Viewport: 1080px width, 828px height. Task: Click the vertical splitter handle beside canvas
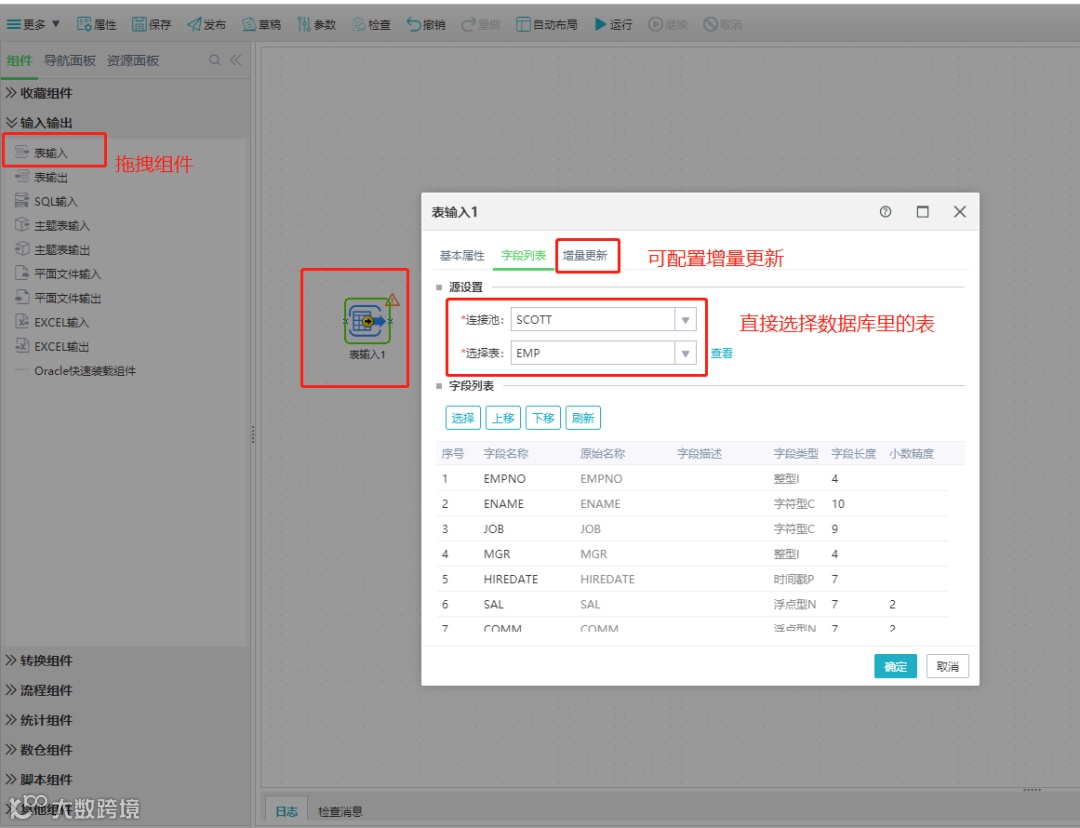point(253,434)
